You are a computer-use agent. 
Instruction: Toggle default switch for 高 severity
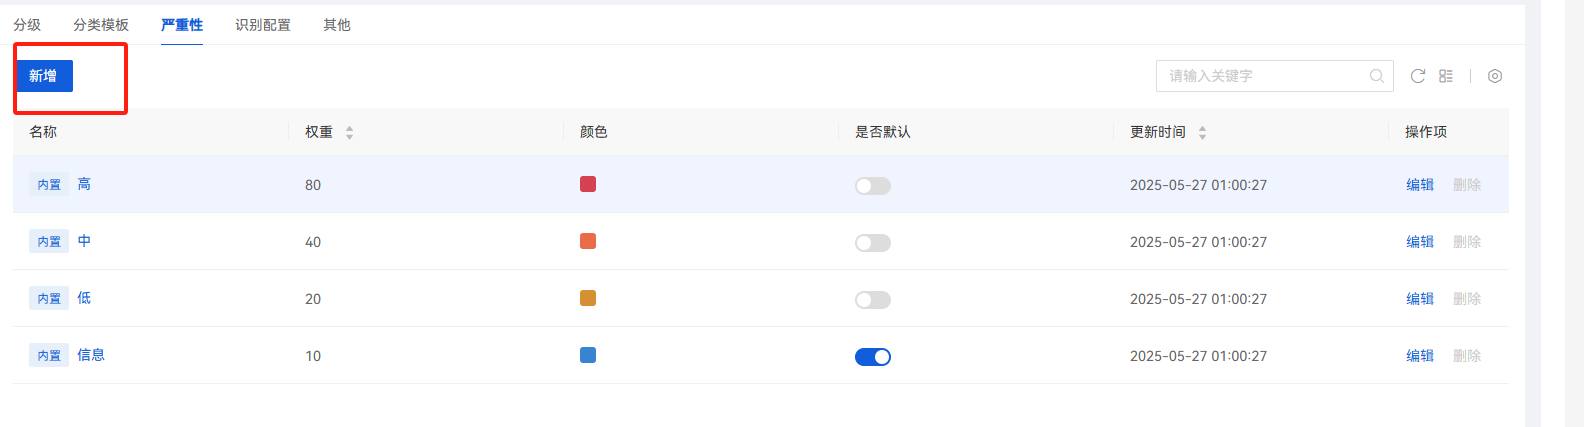[872, 186]
